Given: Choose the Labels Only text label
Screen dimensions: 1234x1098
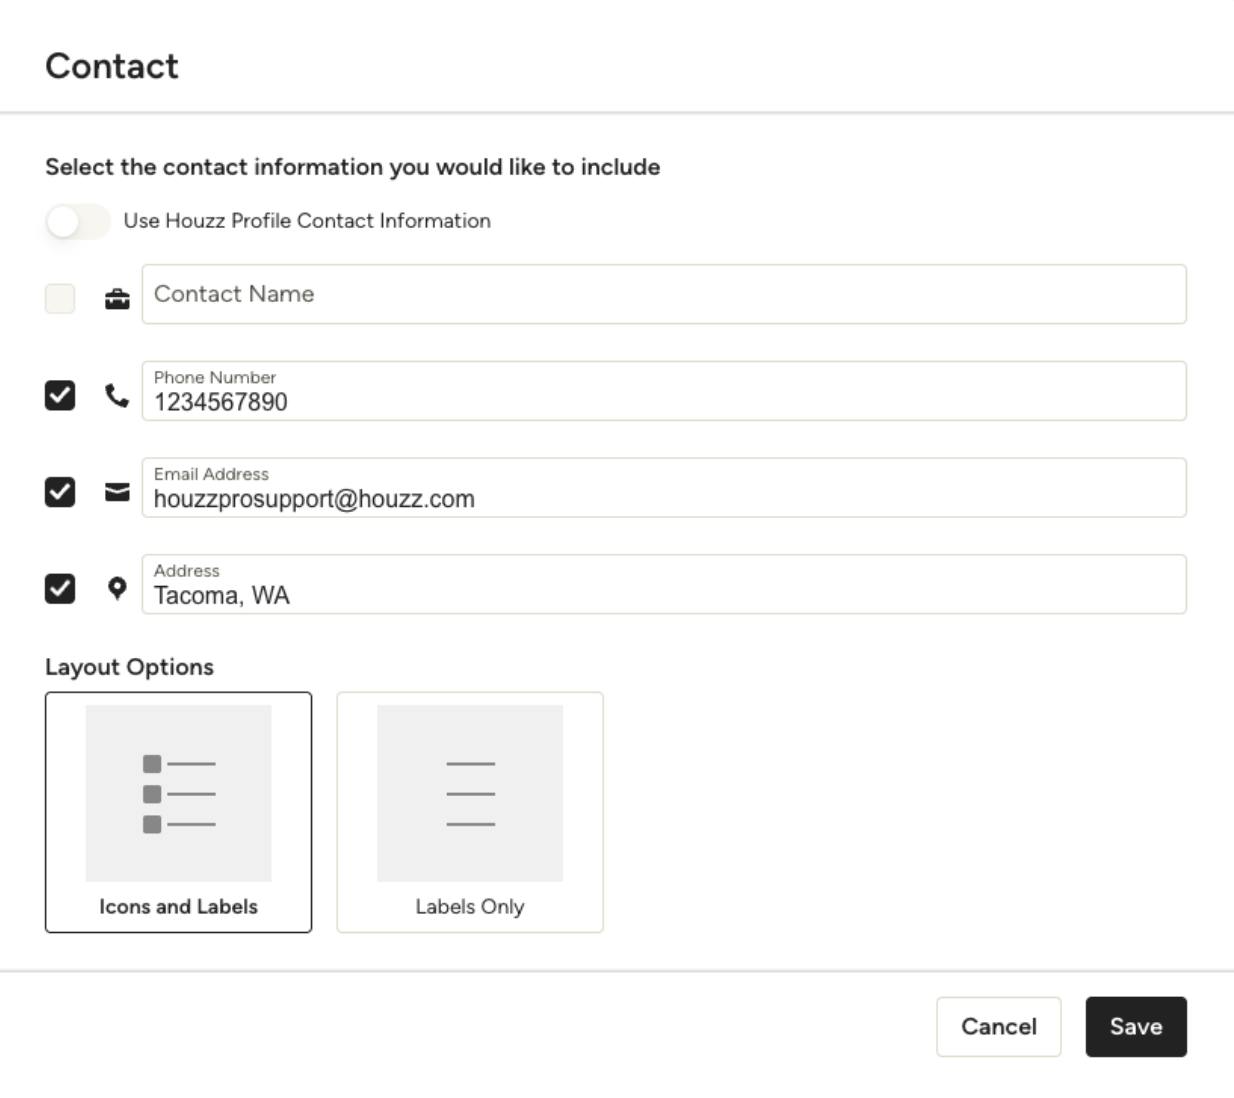Looking at the screenshot, I should tap(470, 906).
